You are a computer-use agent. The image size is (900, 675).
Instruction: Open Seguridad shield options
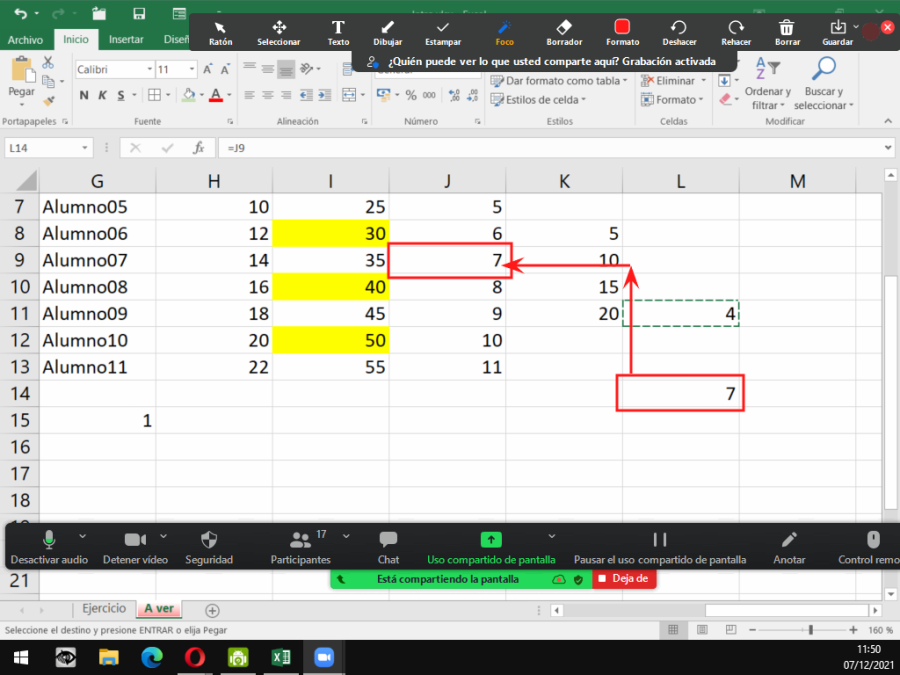[209, 546]
